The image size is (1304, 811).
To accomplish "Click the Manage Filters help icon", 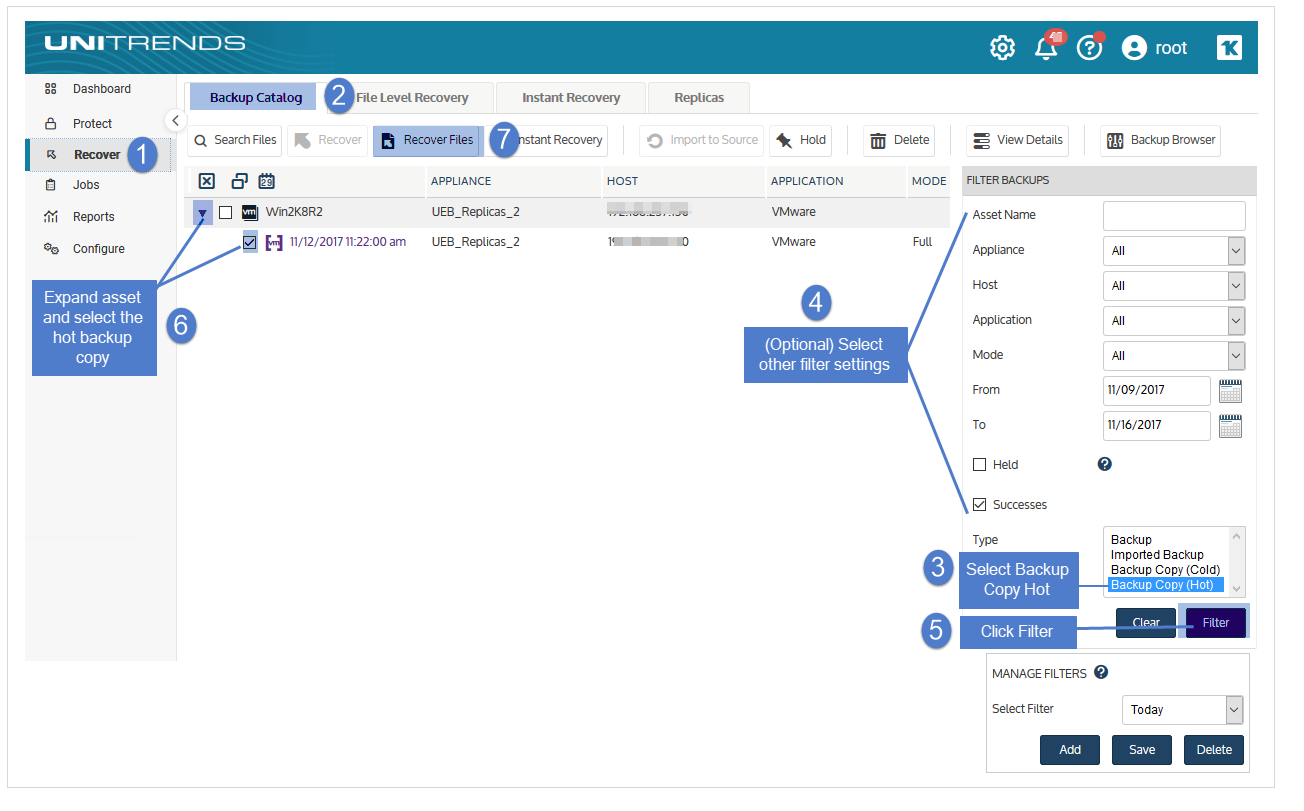I will coord(1101,673).
